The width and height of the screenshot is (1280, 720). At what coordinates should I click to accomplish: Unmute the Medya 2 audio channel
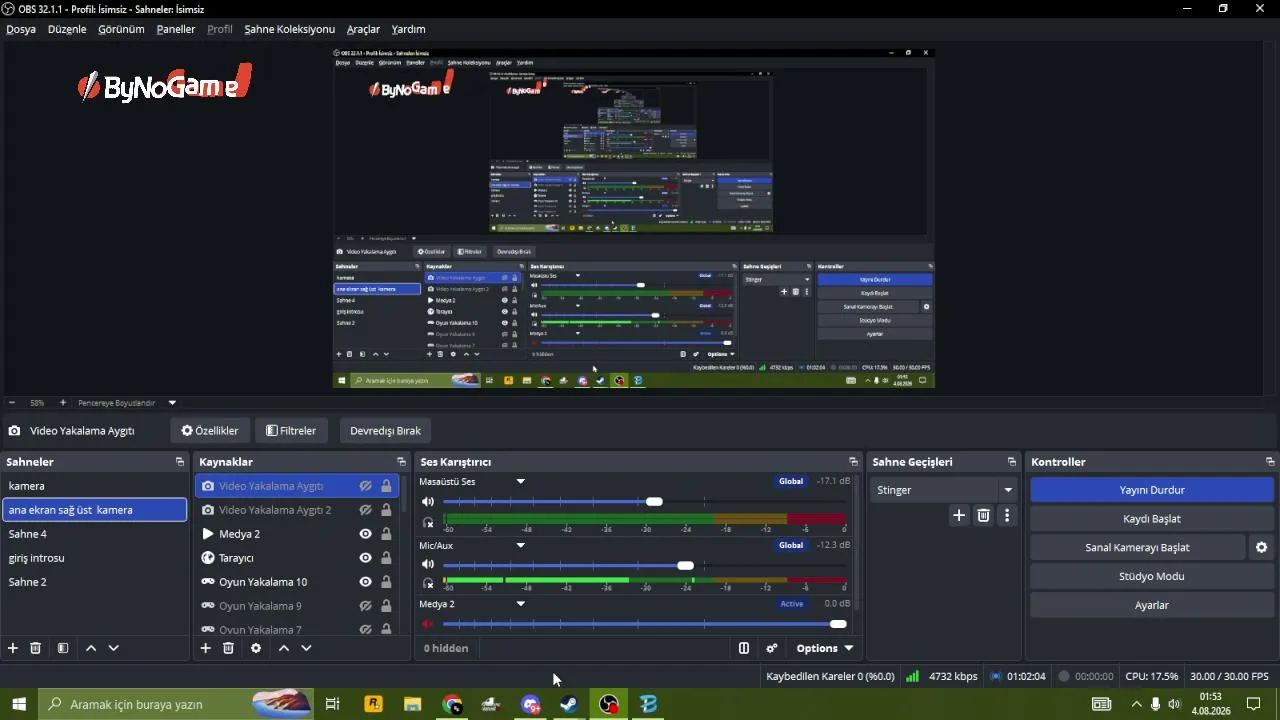tap(428, 624)
